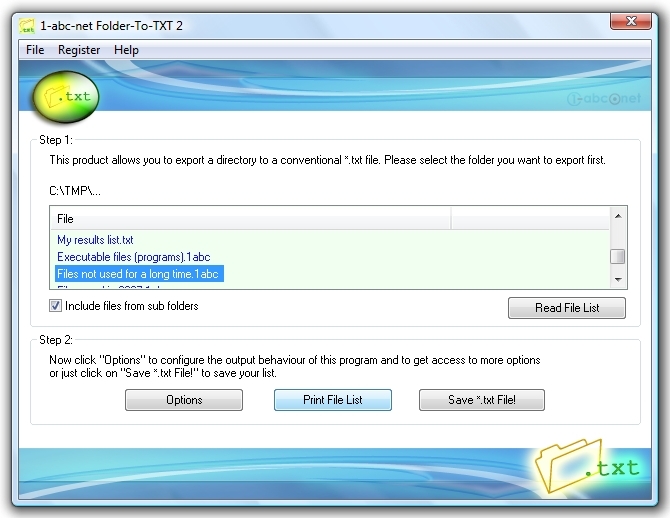The height and width of the screenshot is (518, 670).
Task: Open the Help menu
Action: (x=126, y=50)
